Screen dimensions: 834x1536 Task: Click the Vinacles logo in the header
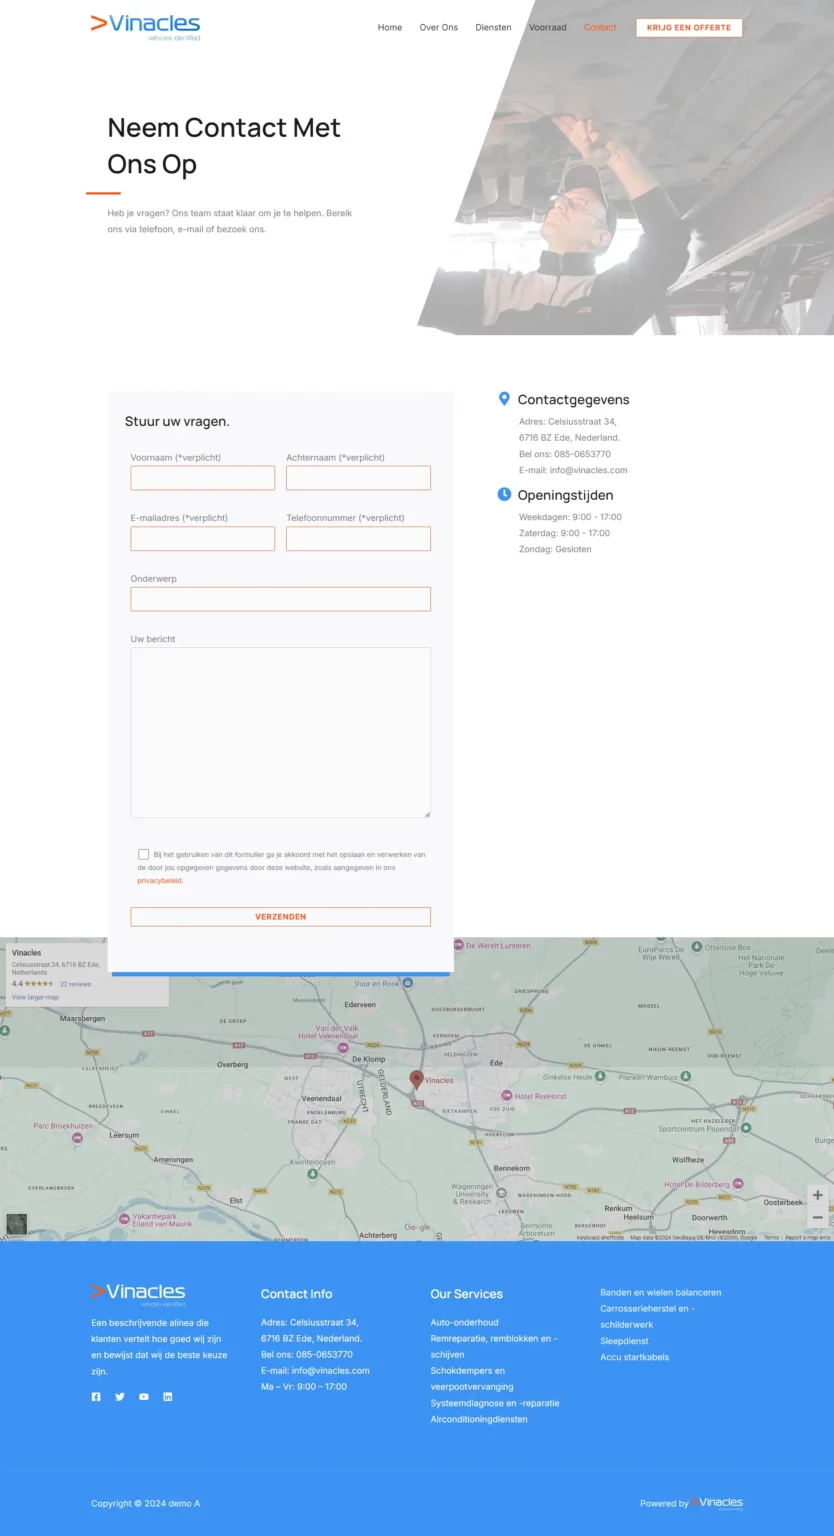coord(145,27)
